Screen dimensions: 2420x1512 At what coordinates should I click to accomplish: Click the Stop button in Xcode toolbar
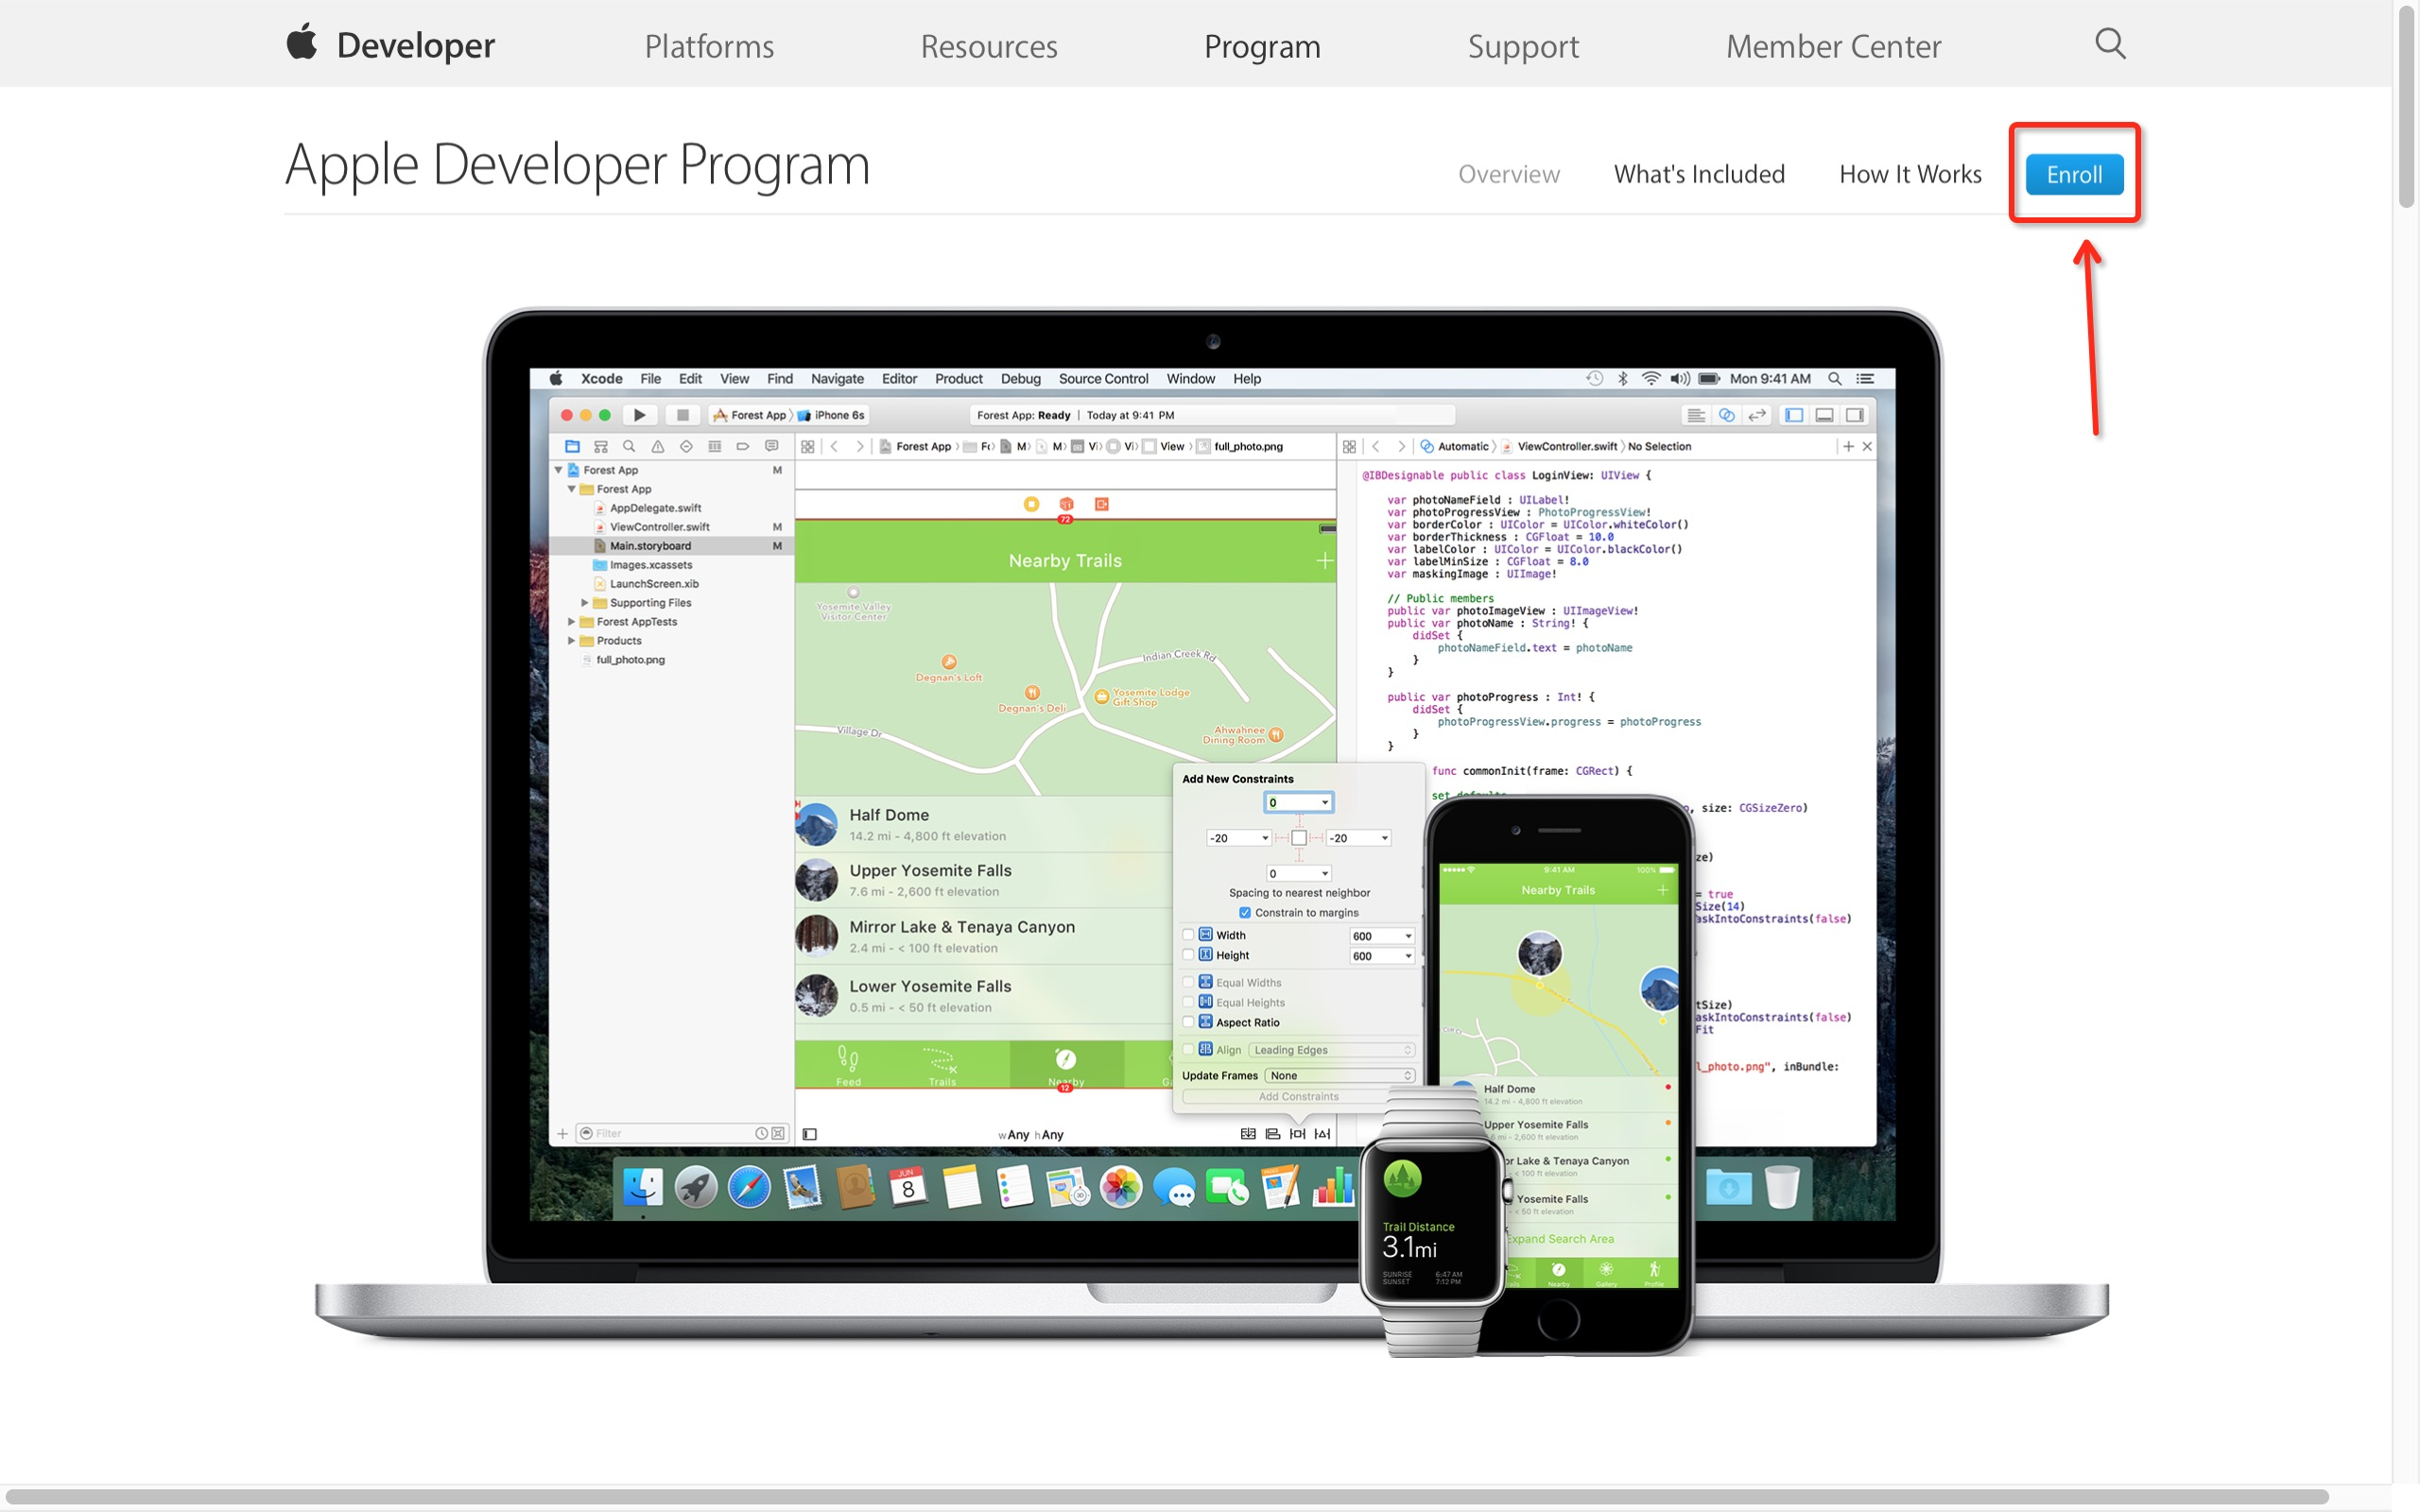[682, 415]
